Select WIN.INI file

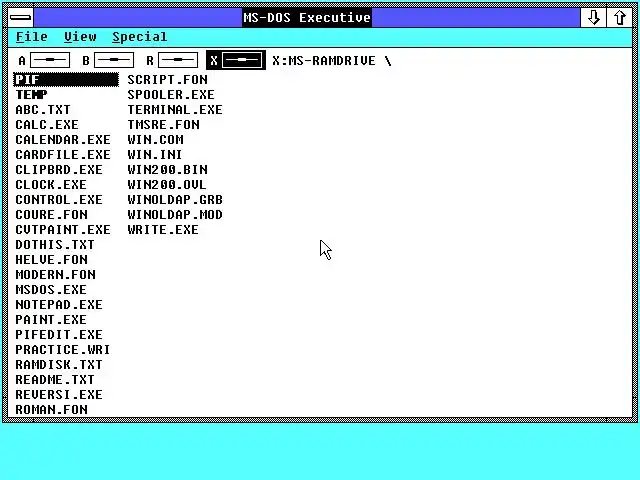click(154, 155)
